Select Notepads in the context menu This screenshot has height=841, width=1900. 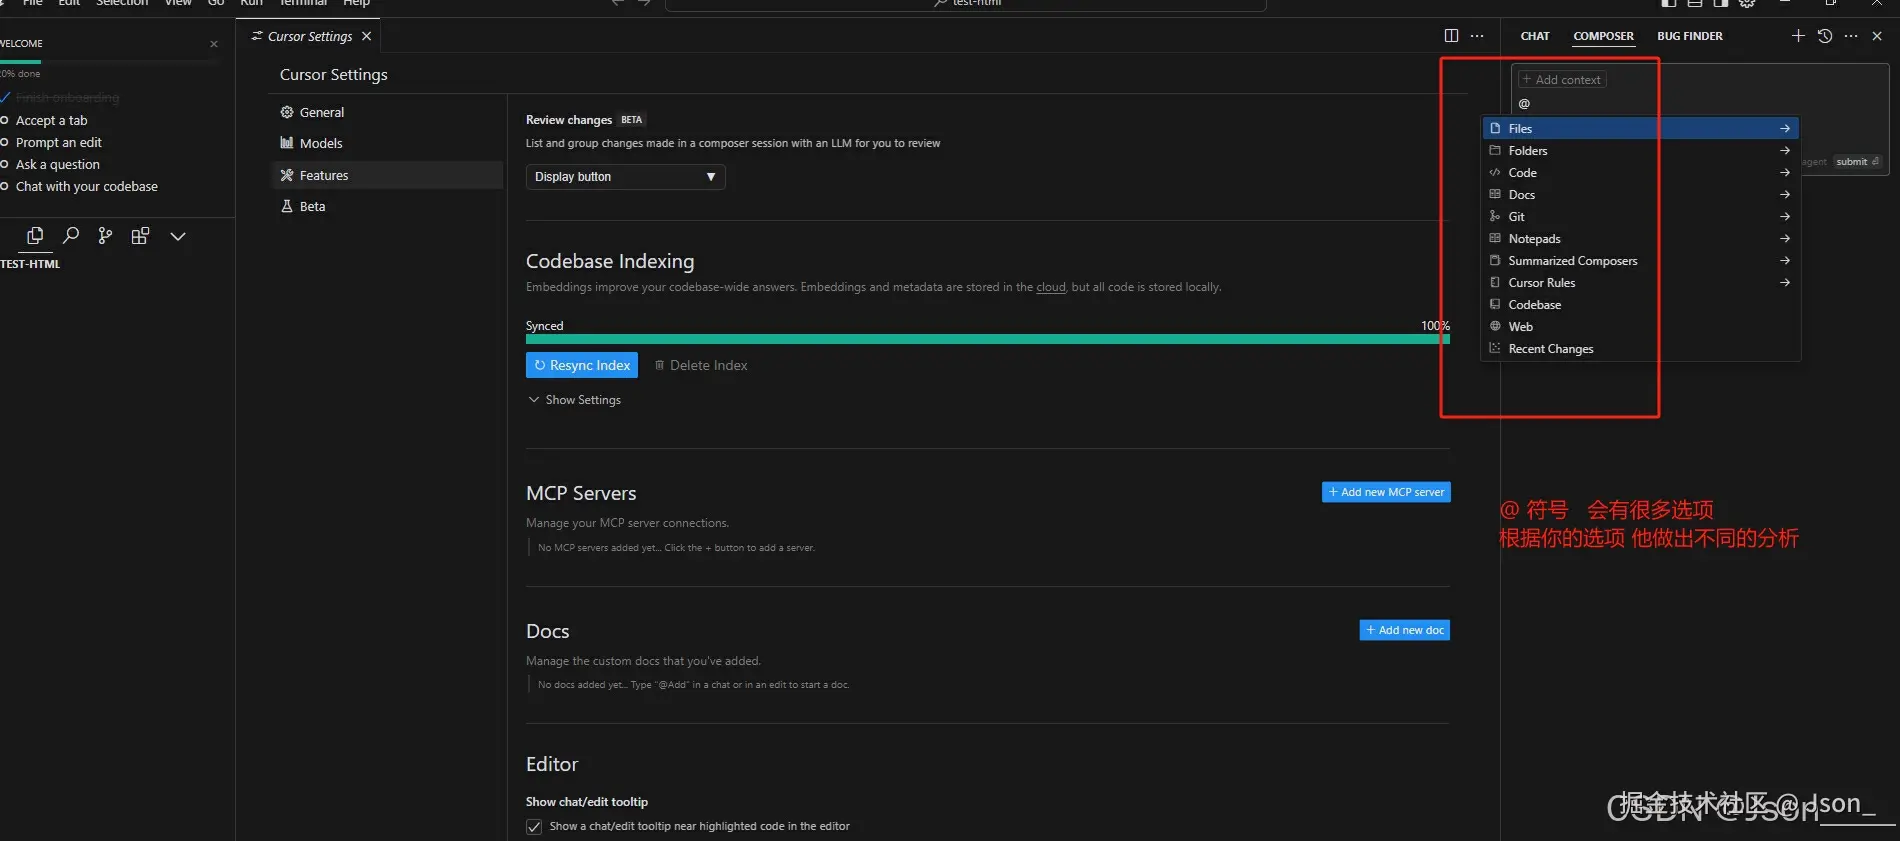click(x=1640, y=238)
